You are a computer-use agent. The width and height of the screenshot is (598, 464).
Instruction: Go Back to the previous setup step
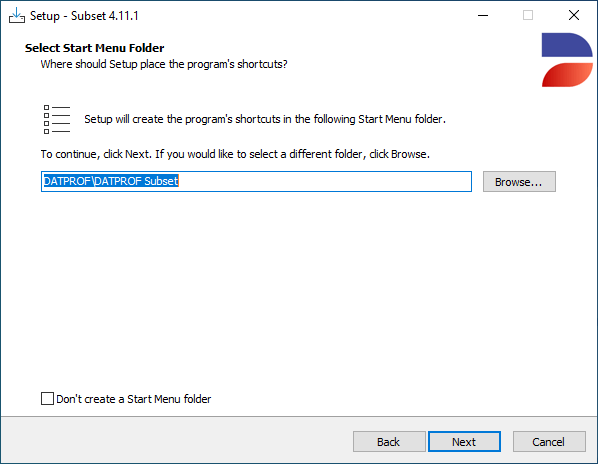coord(389,442)
